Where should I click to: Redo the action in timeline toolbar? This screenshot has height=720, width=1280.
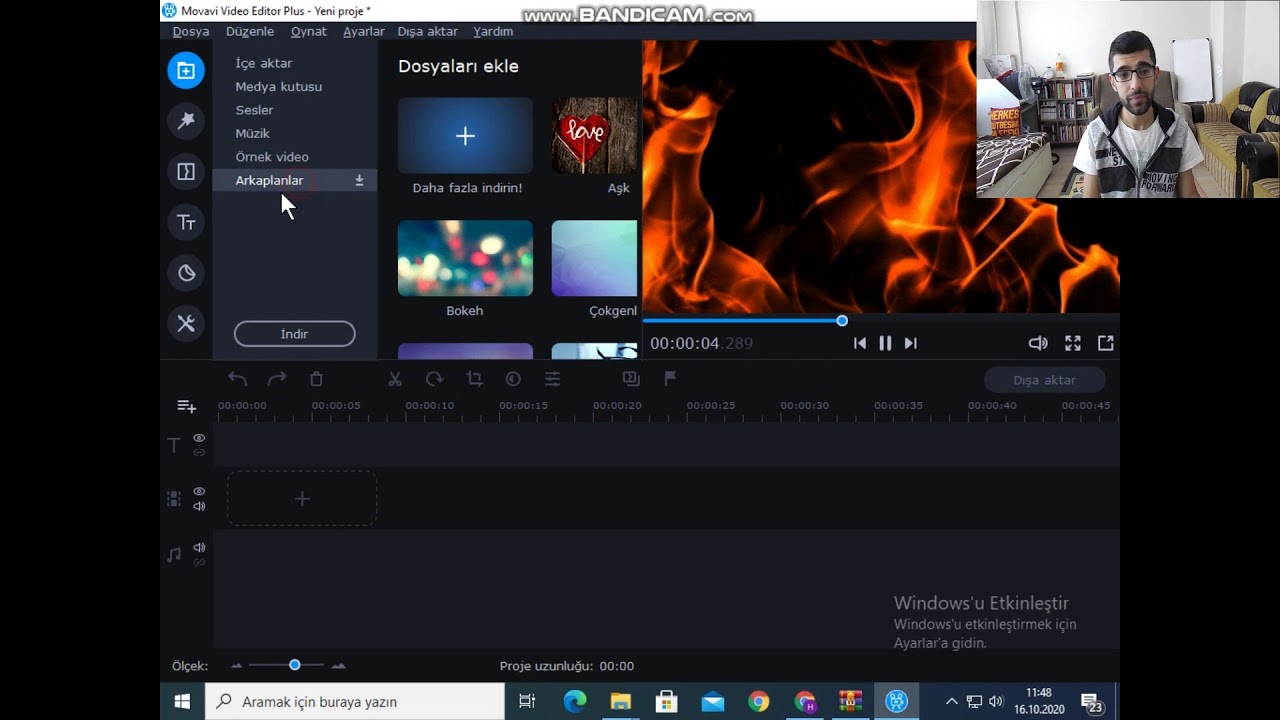[x=277, y=379]
